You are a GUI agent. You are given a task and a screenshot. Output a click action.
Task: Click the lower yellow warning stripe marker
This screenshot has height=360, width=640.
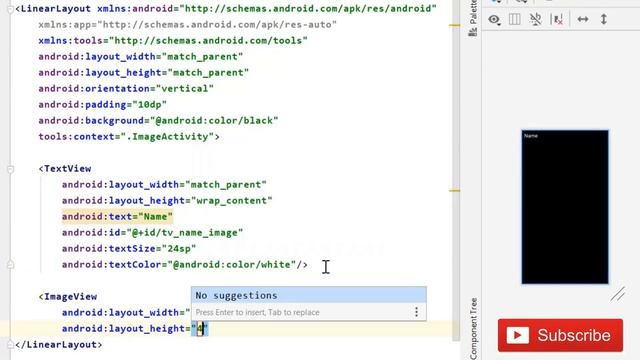coord(455,190)
